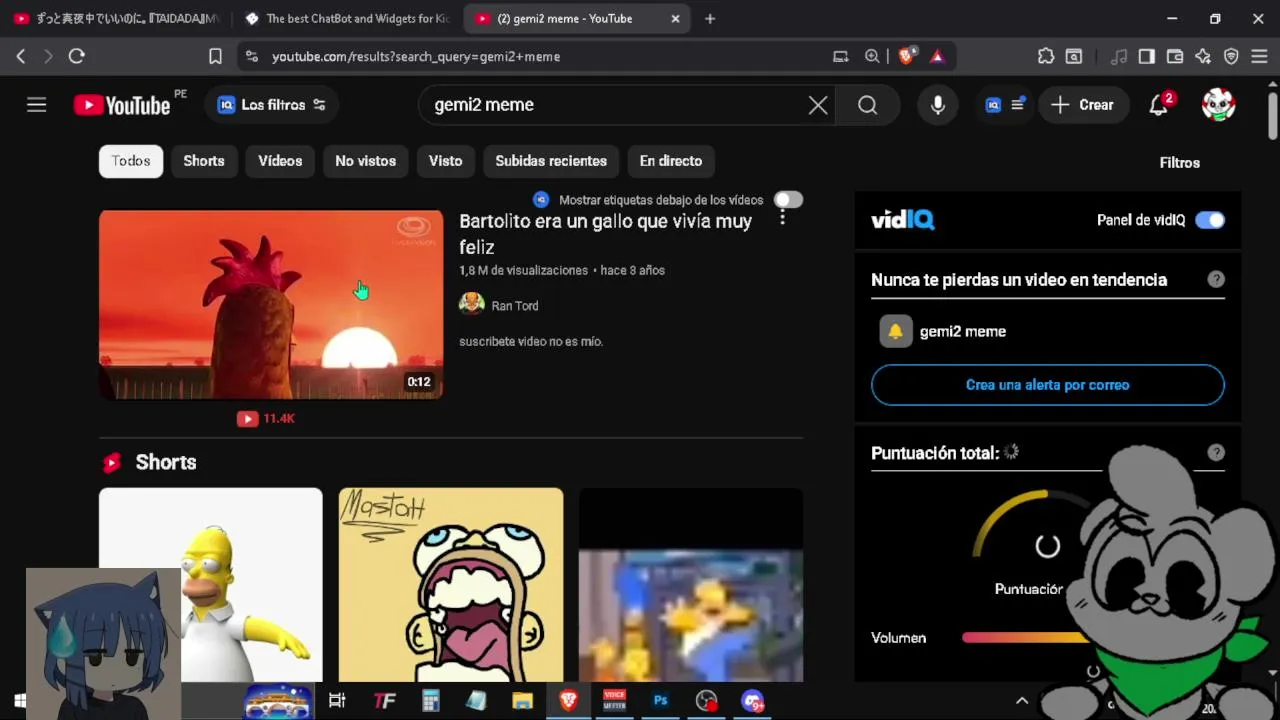Image resolution: width=1280 pixels, height=720 pixels.
Task: Select the Subidas recientes filter chip
Action: 551,161
